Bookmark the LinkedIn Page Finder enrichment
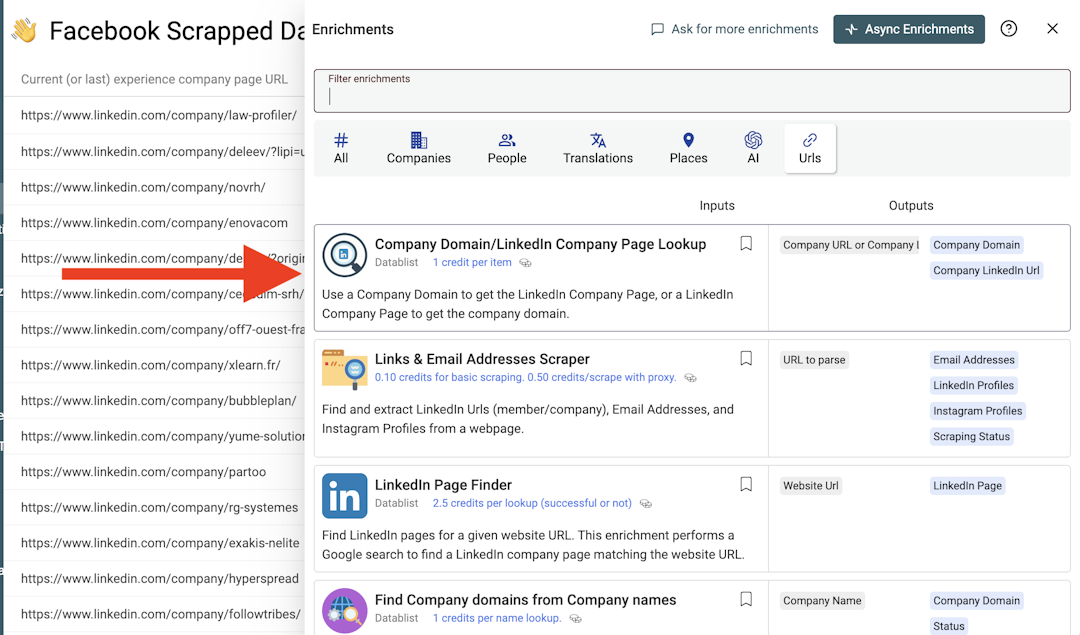This screenshot has width=1080, height=635. (x=745, y=483)
